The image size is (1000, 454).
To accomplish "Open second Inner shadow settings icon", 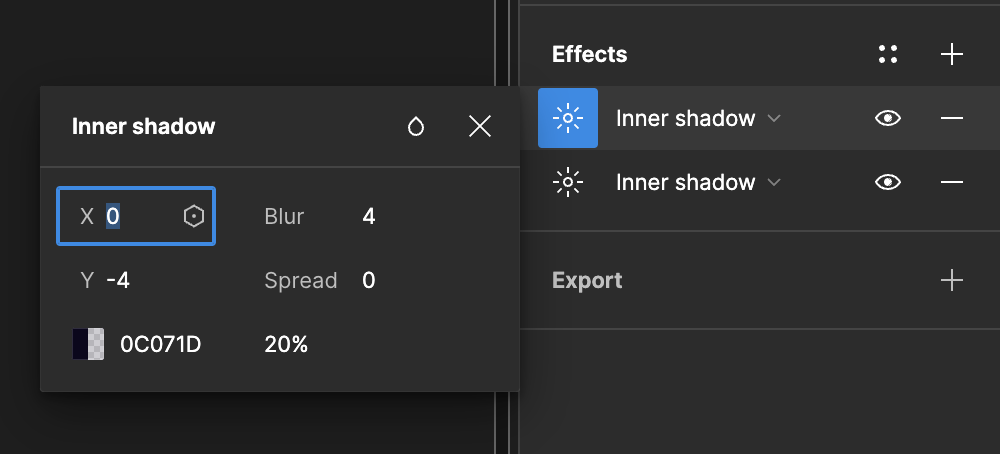I will click(x=568, y=182).
